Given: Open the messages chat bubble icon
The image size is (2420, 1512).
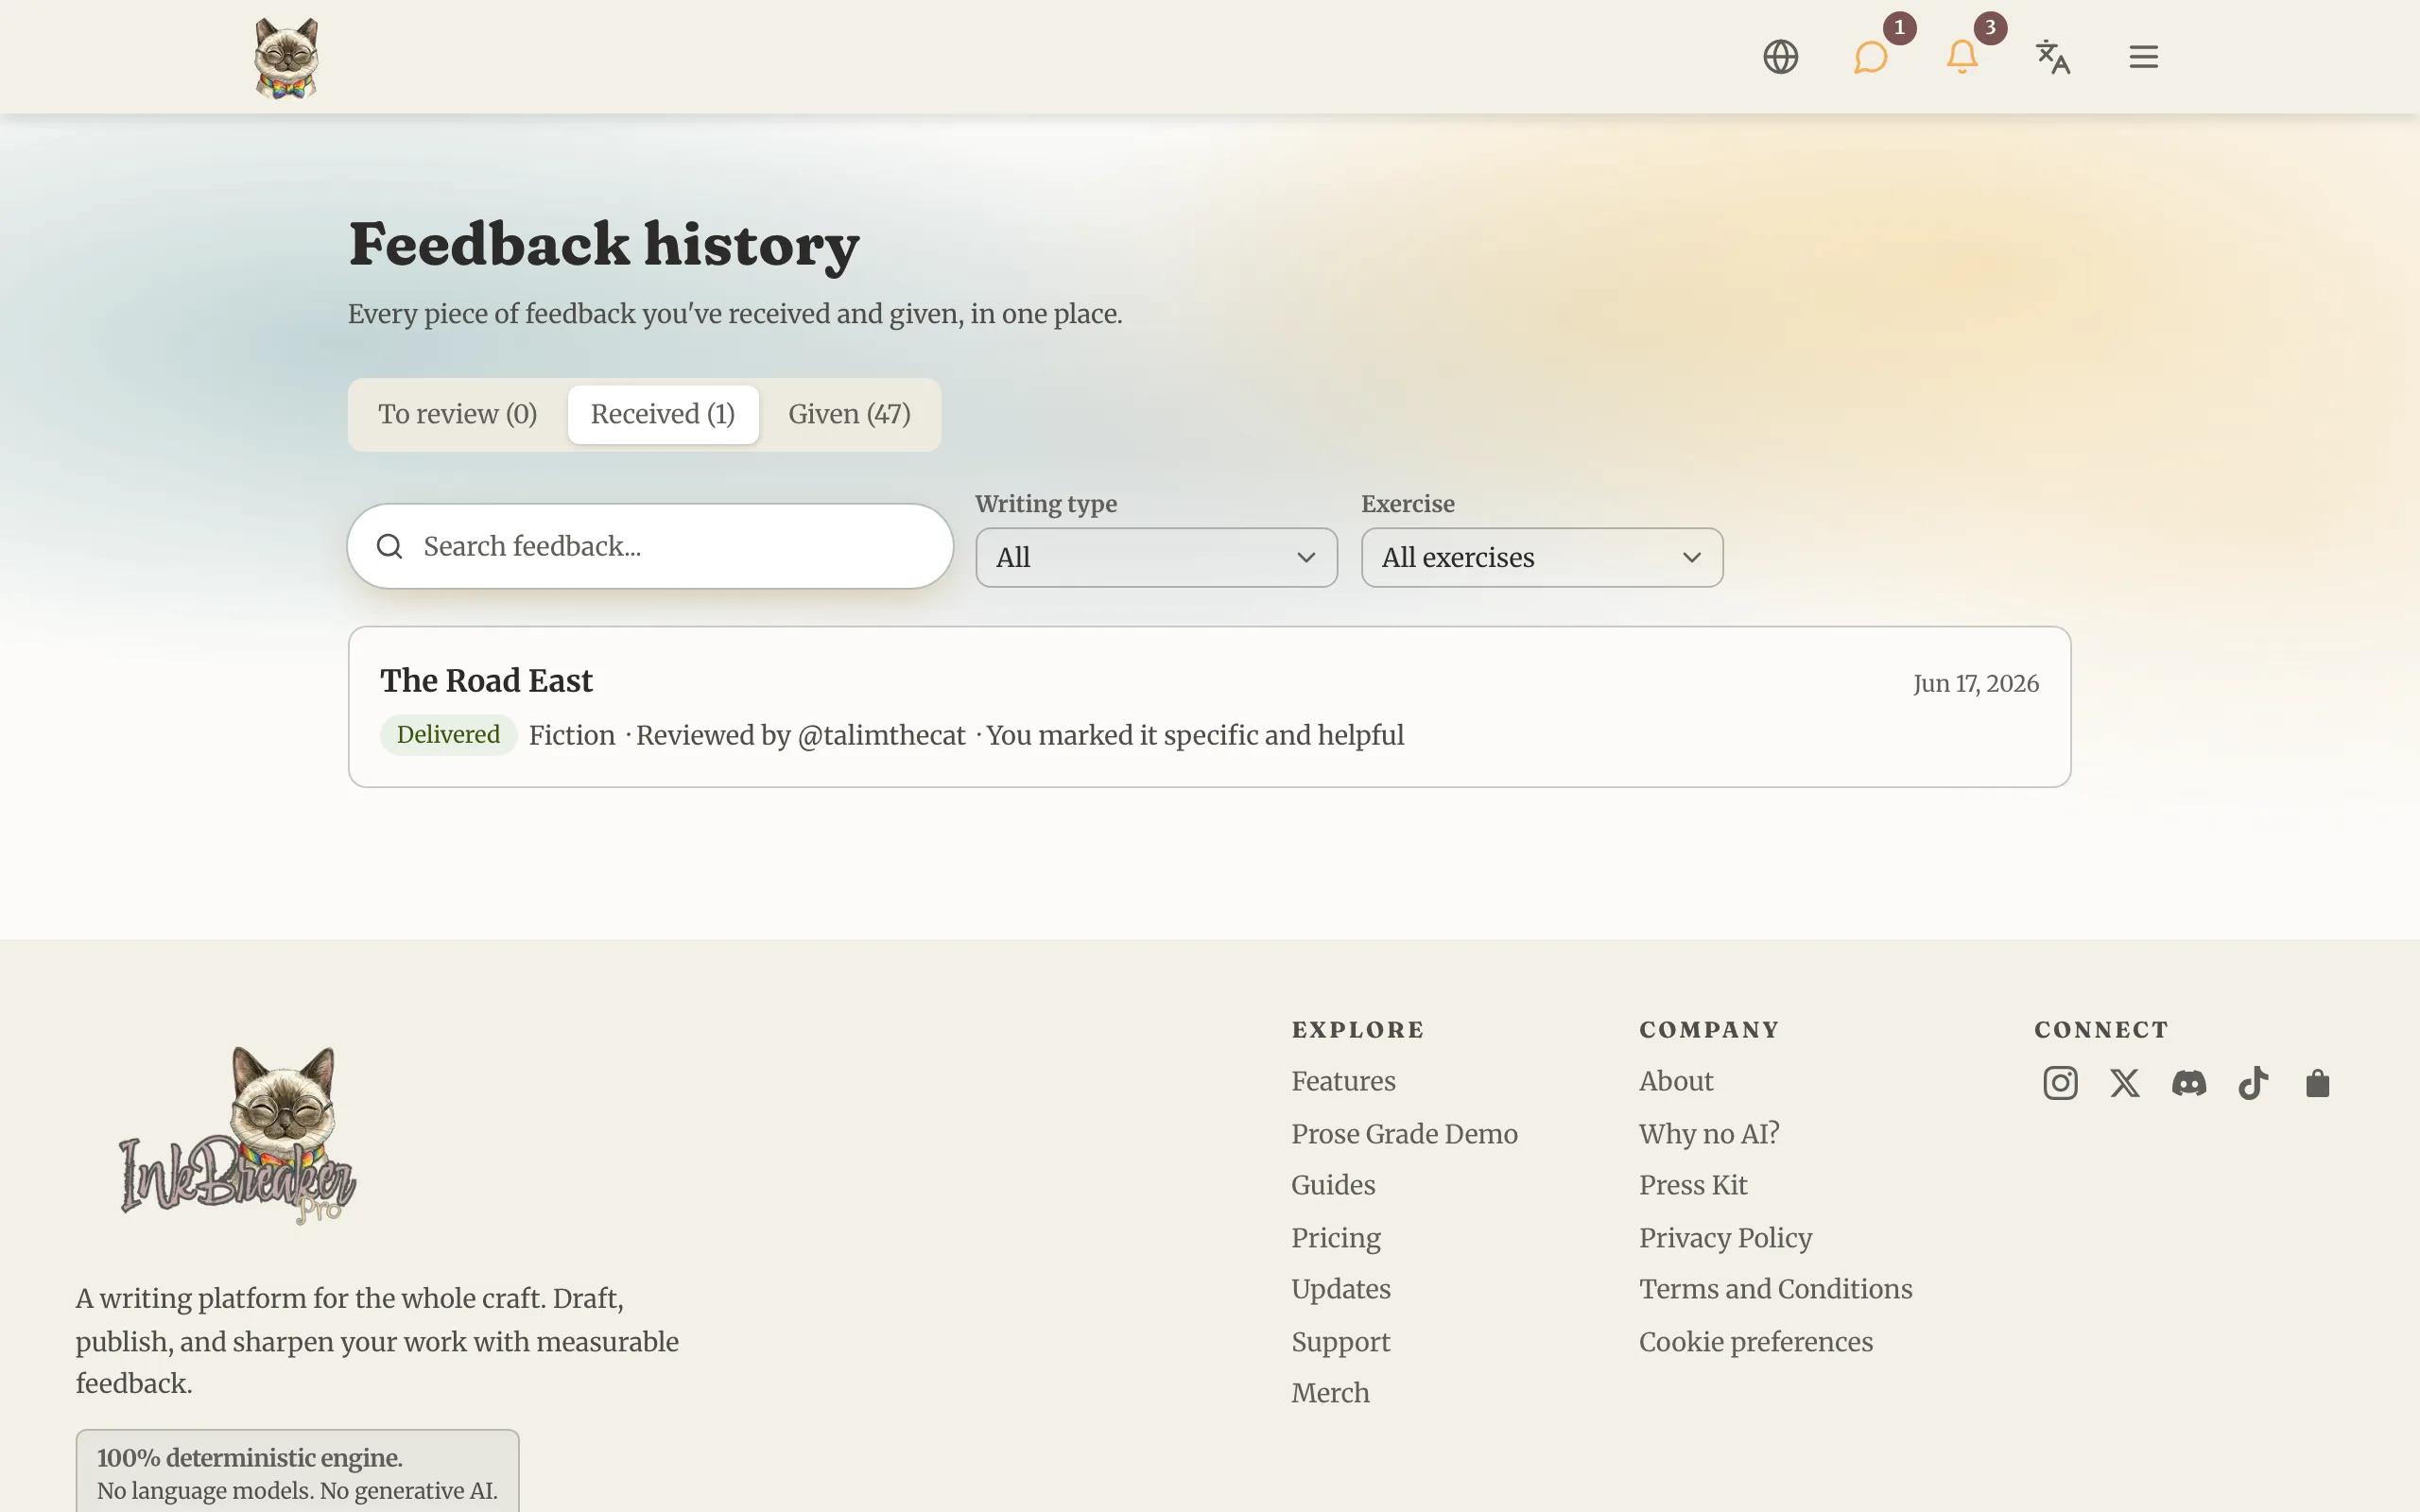Looking at the screenshot, I should pos(1870,57).
